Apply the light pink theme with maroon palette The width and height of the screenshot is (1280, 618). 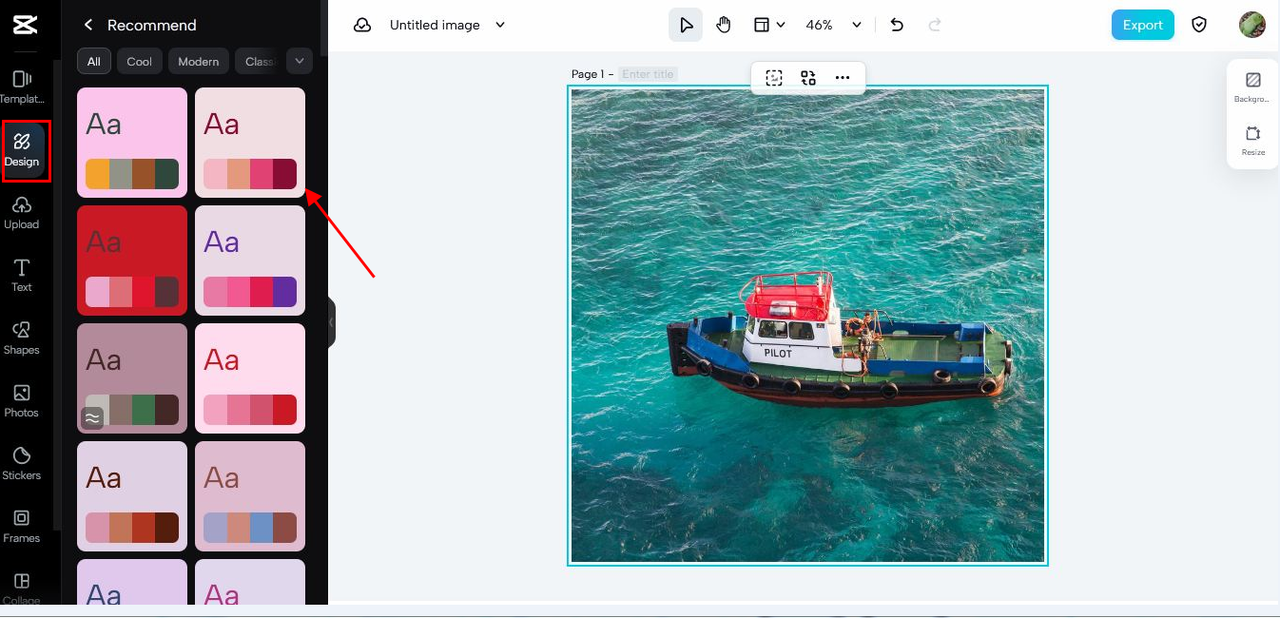point(250,142)
